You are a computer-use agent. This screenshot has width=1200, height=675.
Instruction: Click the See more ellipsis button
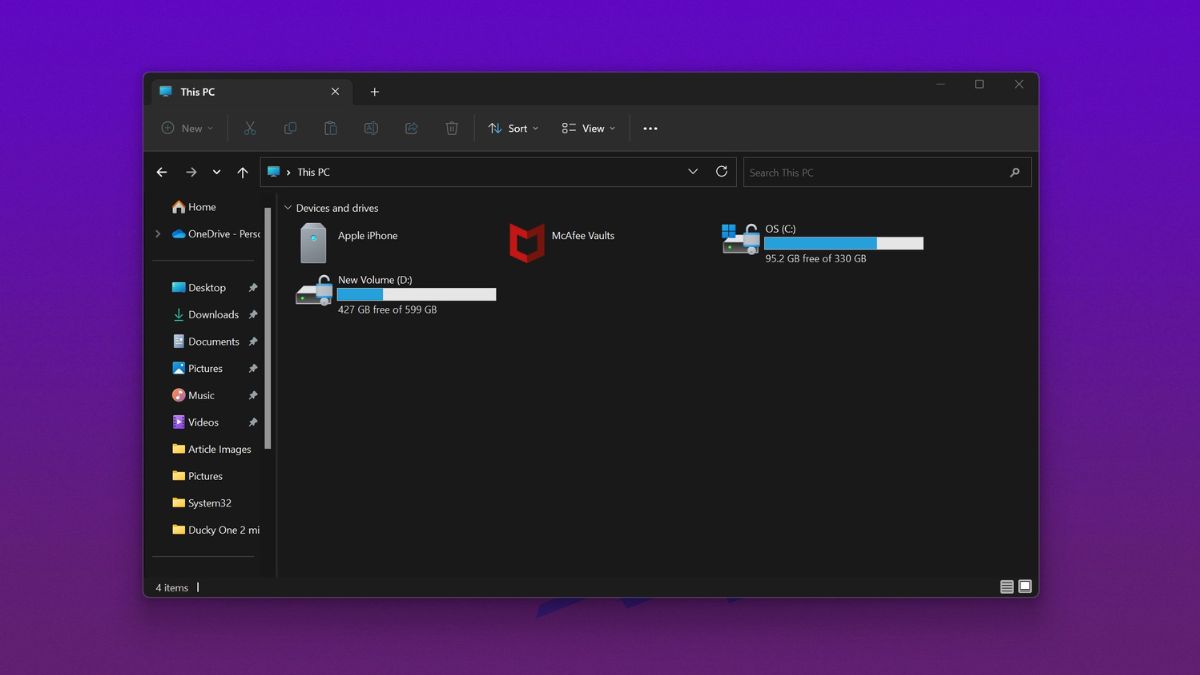pyautogui.click(x=650, y=128)
